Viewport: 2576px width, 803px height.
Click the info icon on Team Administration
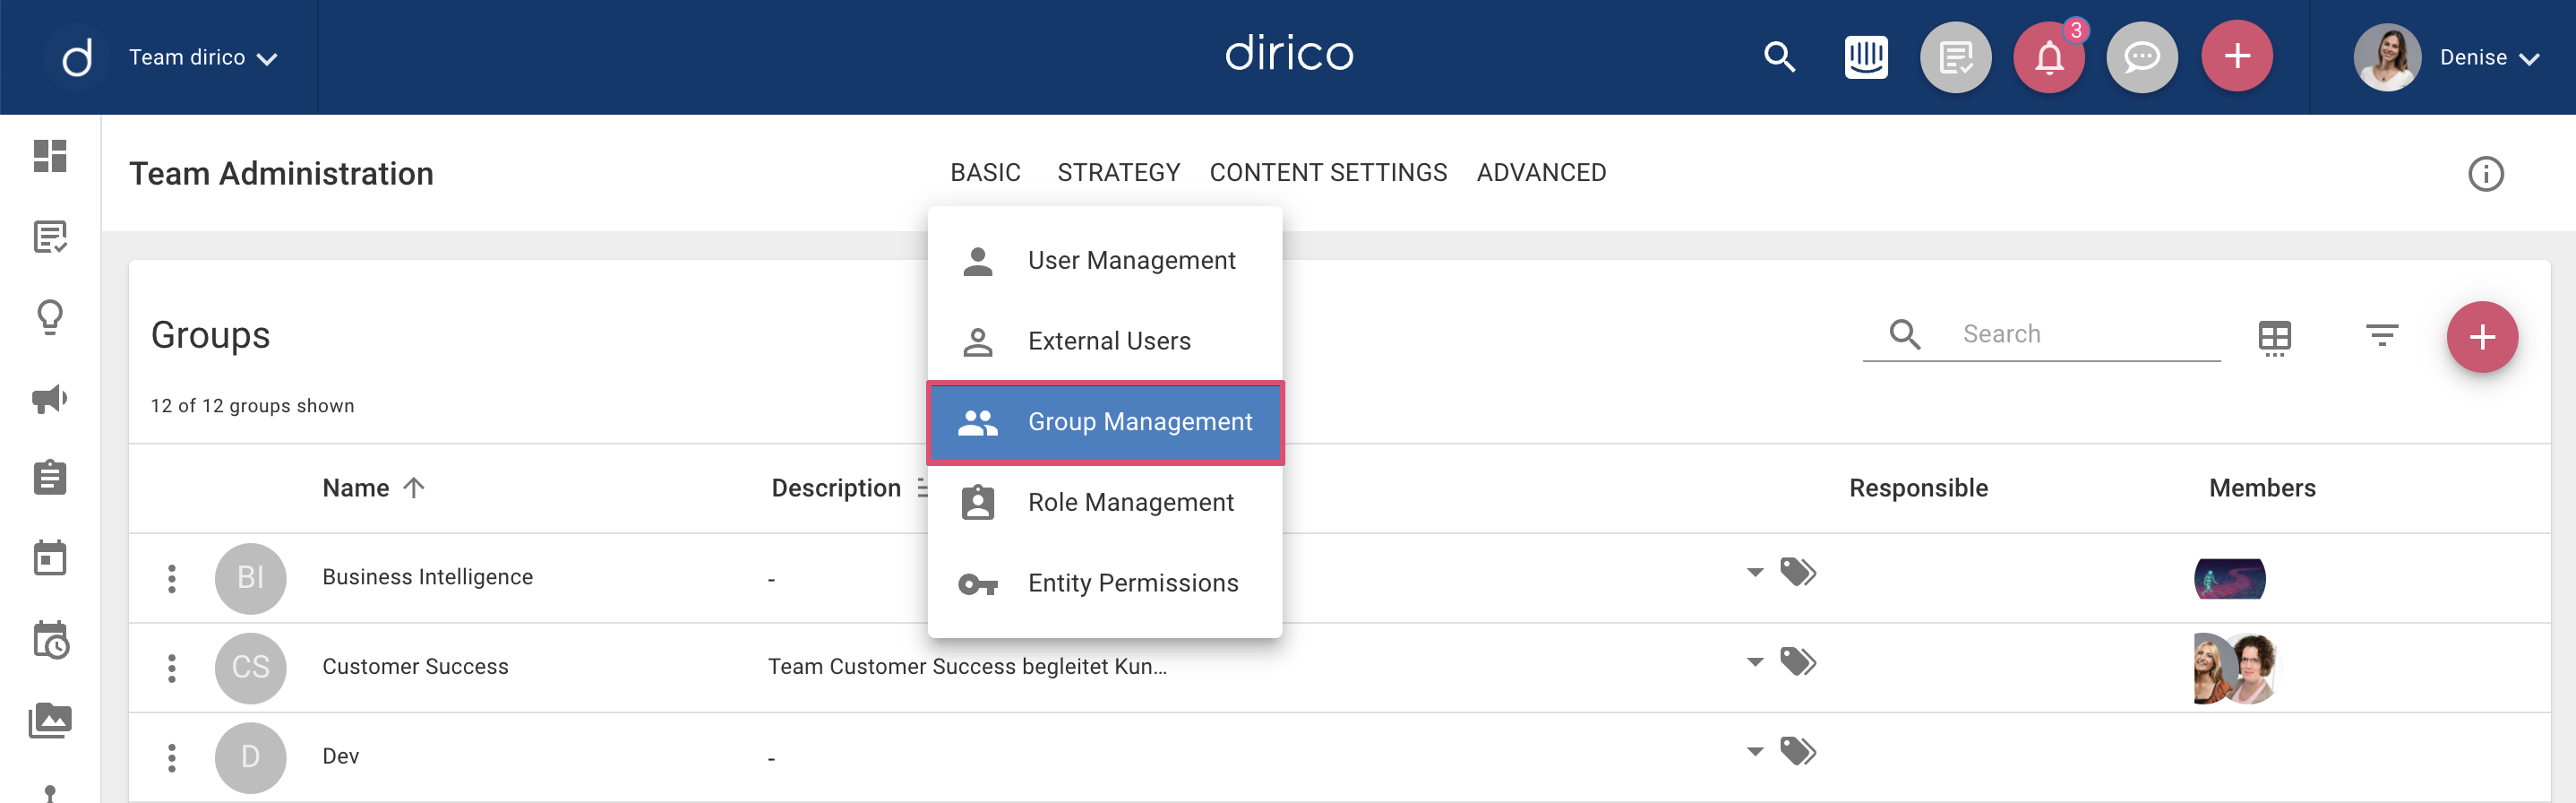[x=2485, y=174]
